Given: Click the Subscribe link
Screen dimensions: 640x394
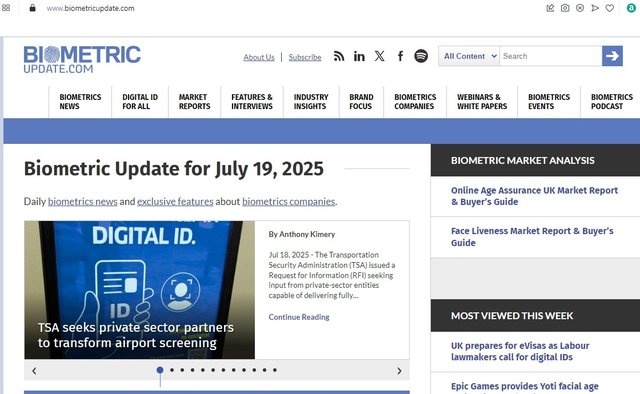Looking at the screenshot, I should click(305, 57).
